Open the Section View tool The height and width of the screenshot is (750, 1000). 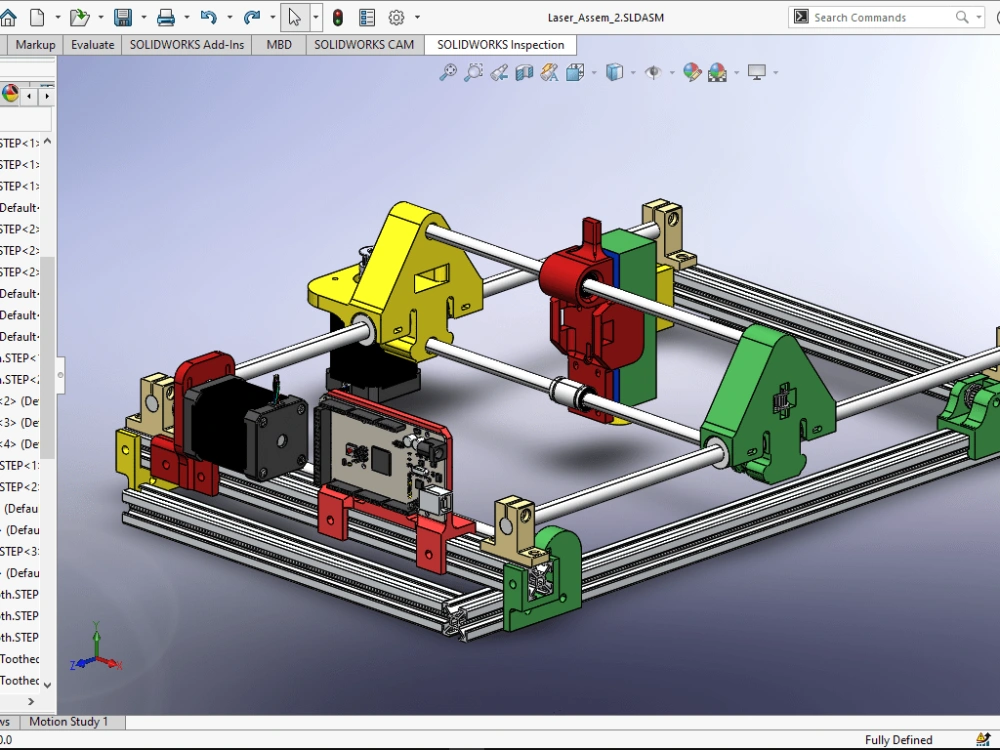(522, 72)
